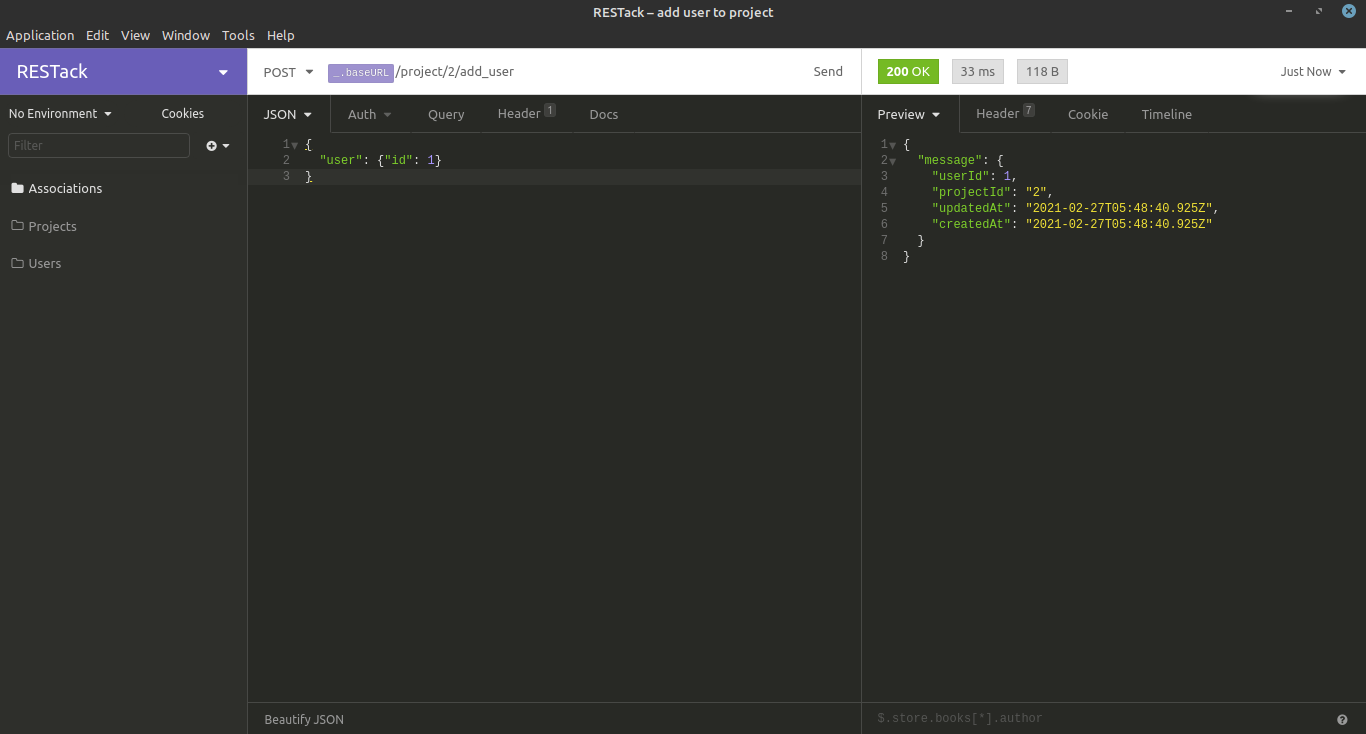Image resolution: width=1366 pixels, height=734 pixels.
Task: Switch to the response Header tab
Action: point(1005,114)
